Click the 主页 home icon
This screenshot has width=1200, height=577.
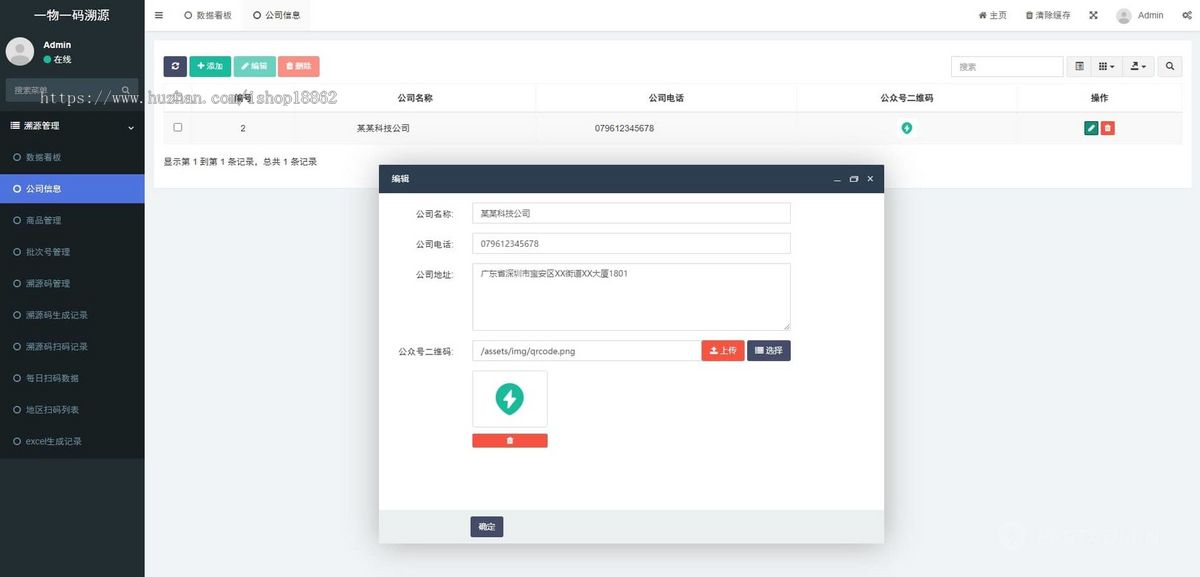pos(990,14)
